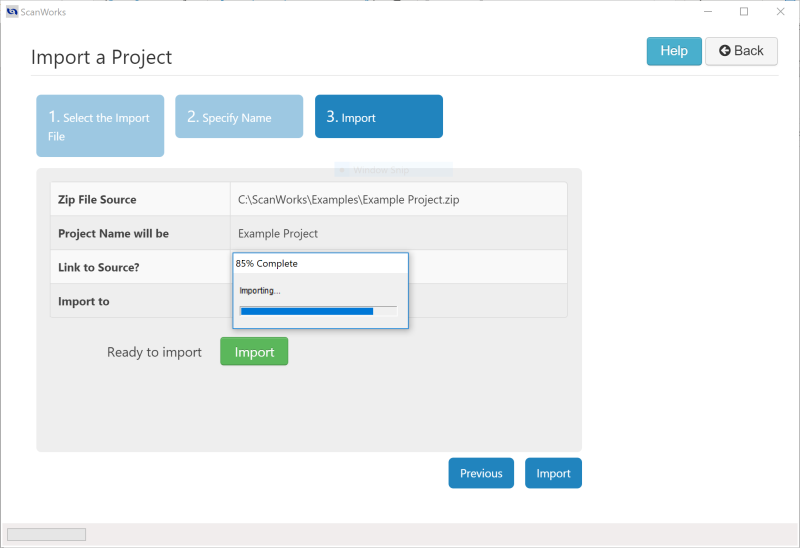Click the Zip File Source label

[97, 200]
